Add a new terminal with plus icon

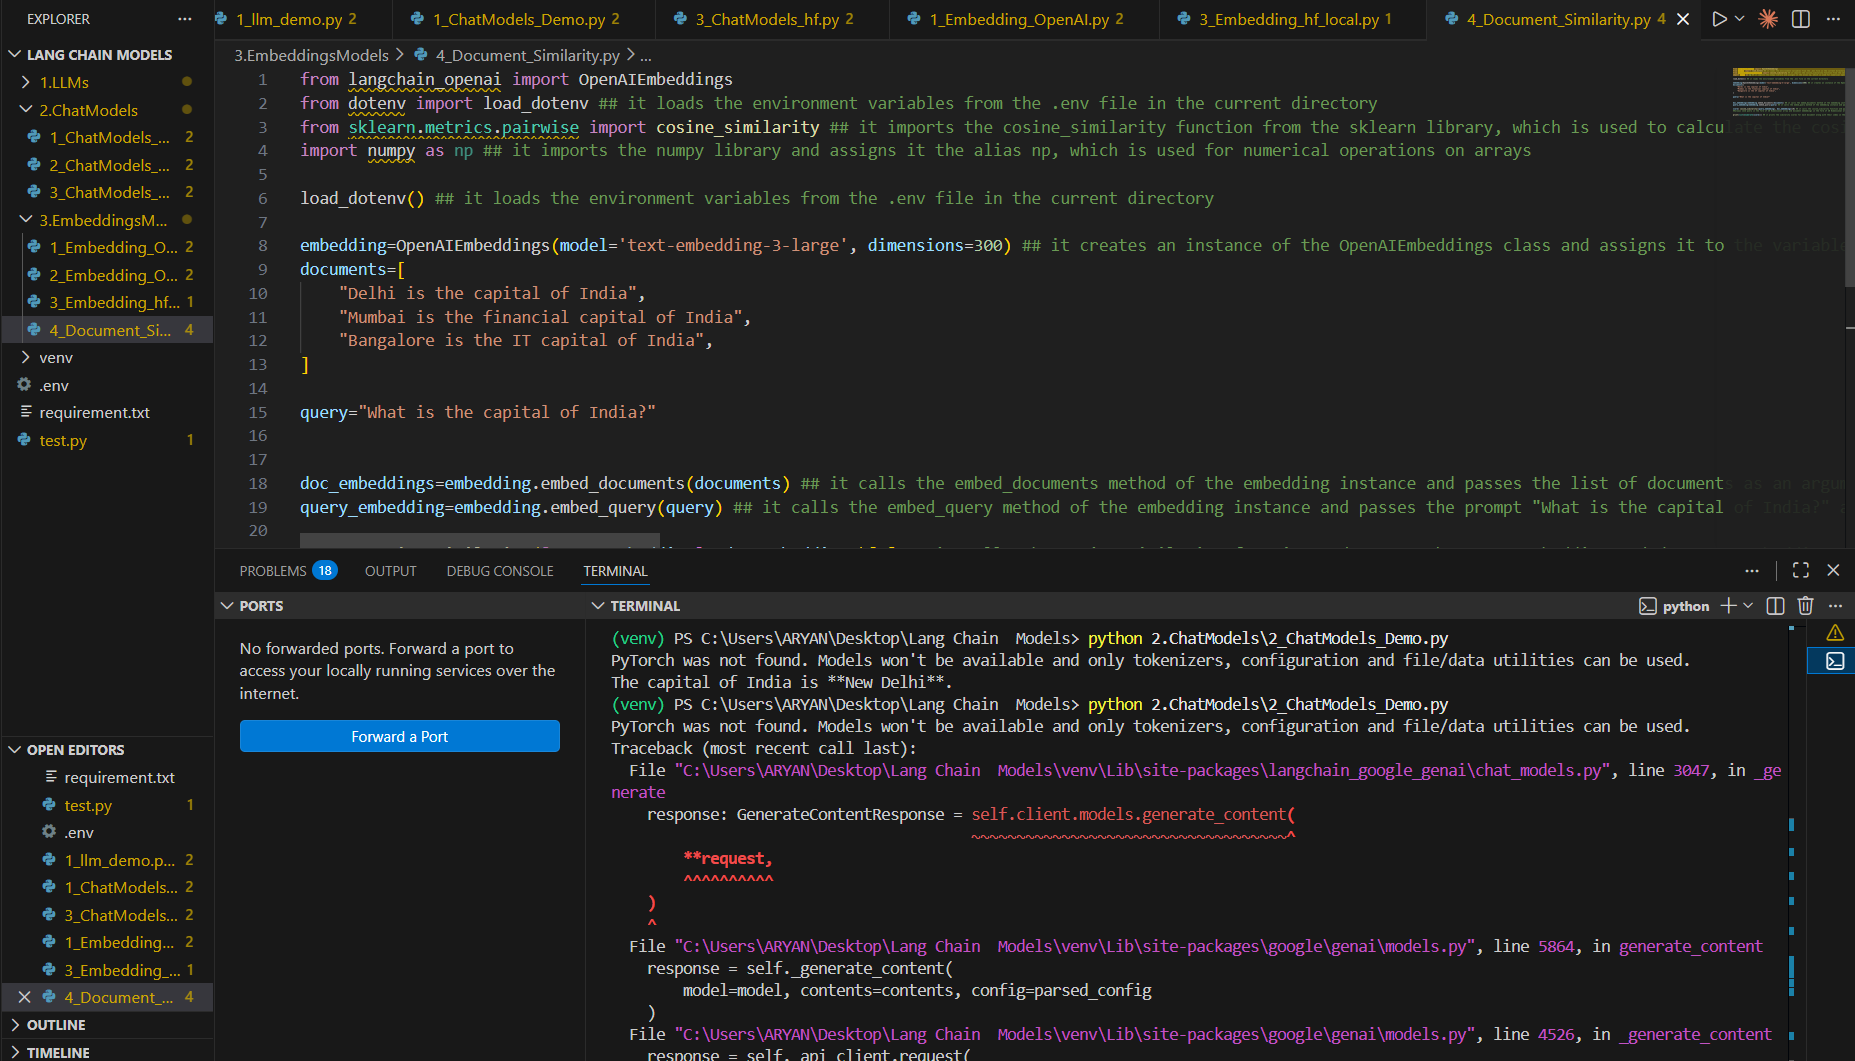1728,606
